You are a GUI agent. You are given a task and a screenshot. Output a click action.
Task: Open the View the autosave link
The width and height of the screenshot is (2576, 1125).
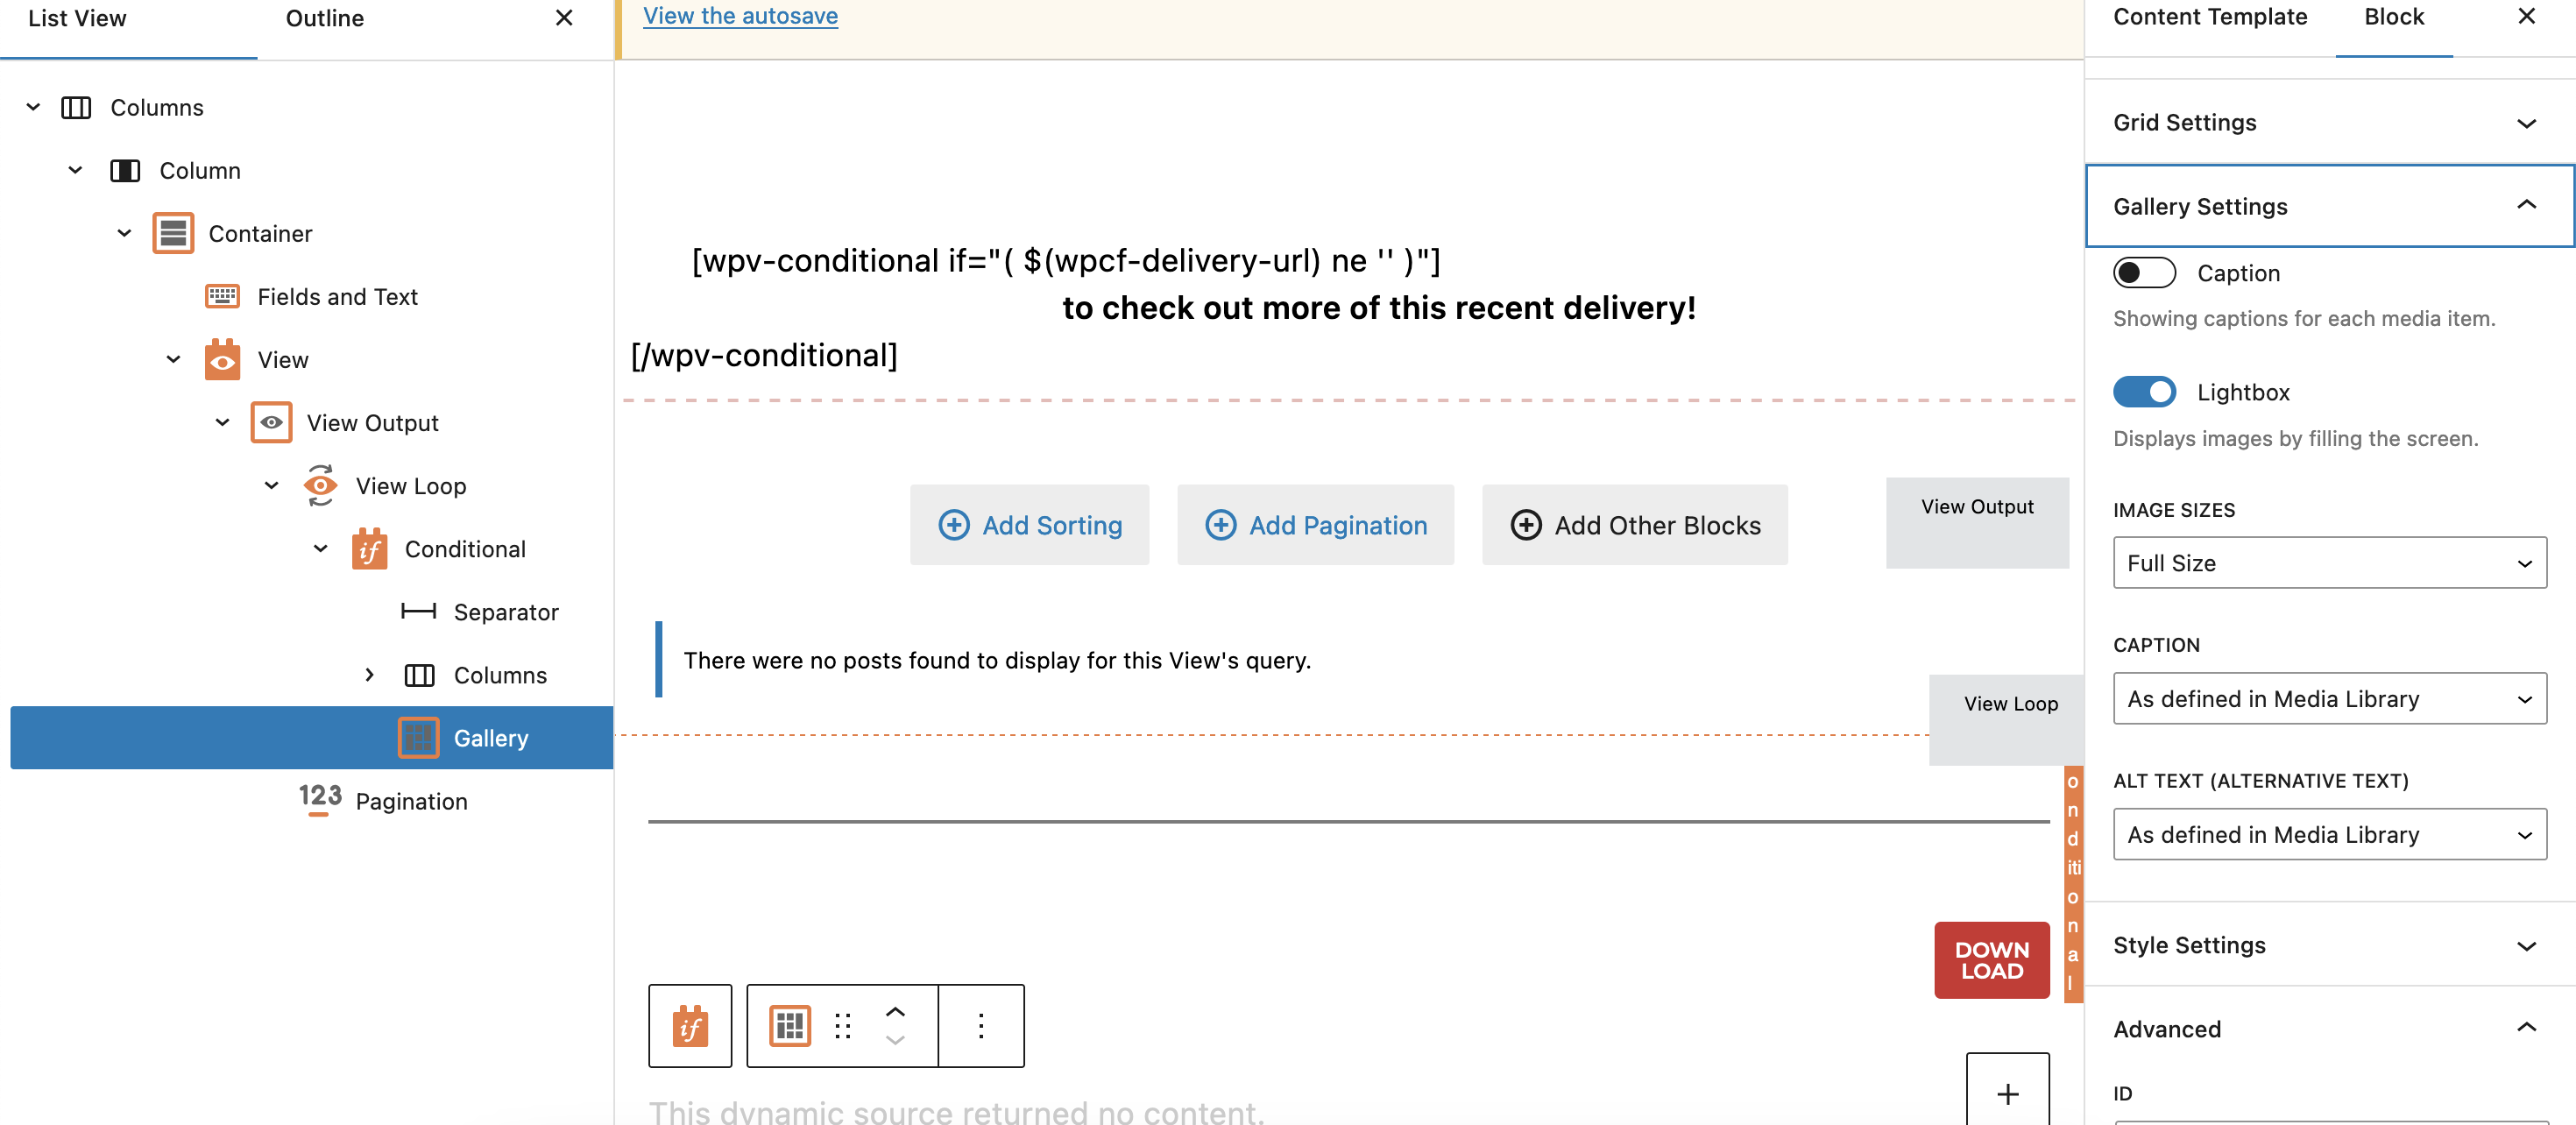coord(740,16)
